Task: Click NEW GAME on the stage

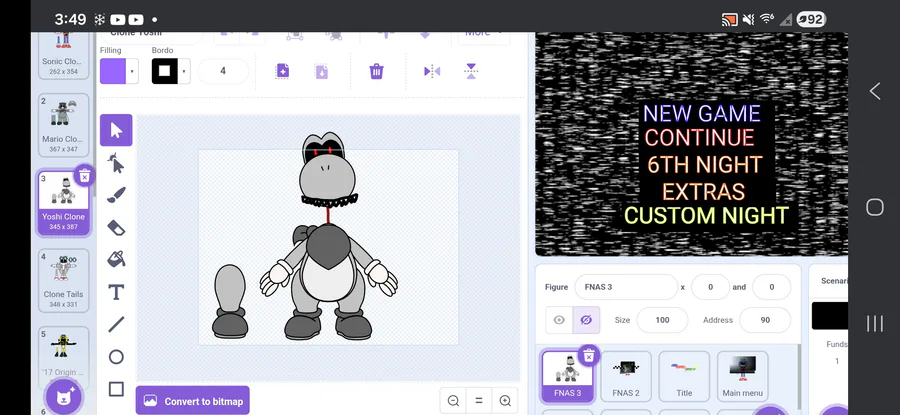Action: coord(701,114)
